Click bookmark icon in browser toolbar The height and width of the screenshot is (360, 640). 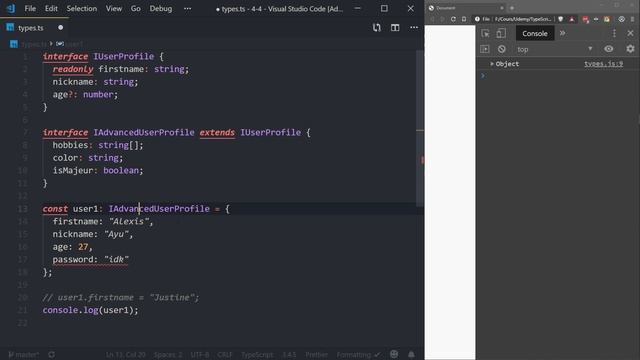coord(464,19)
